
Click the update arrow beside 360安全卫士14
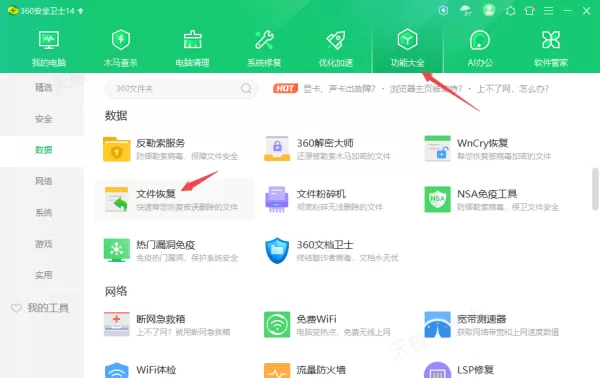pos(80,11)
